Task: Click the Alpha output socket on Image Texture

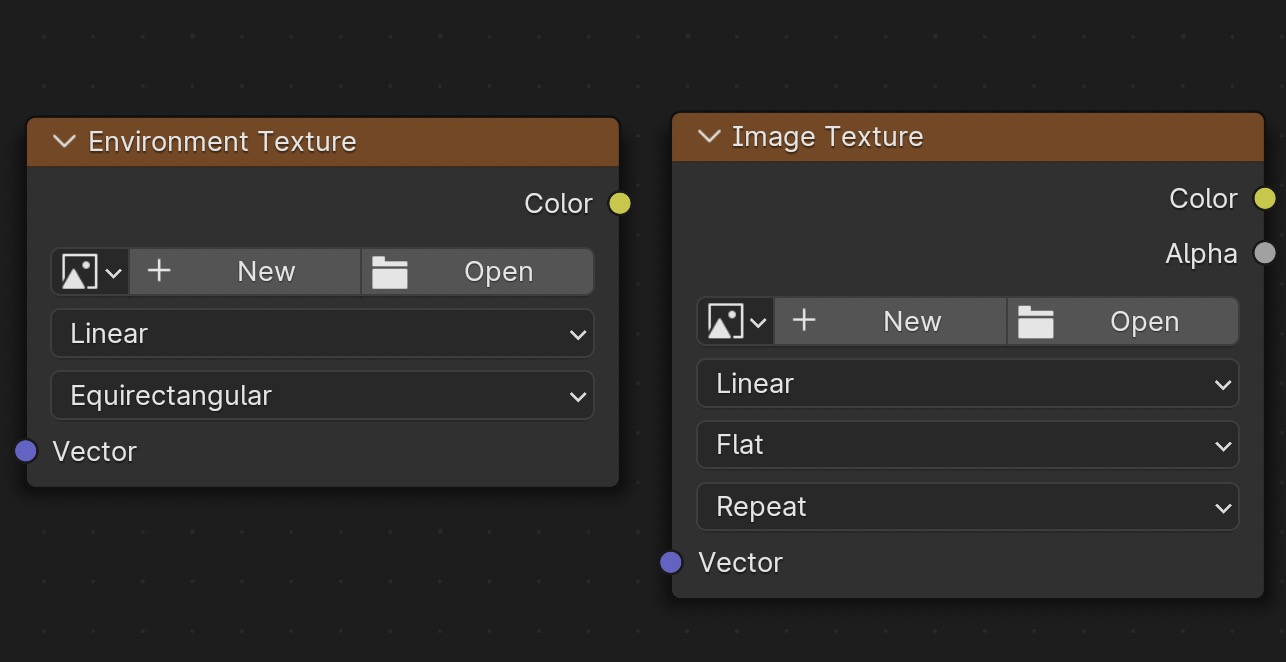Action: click(1265, 254)
